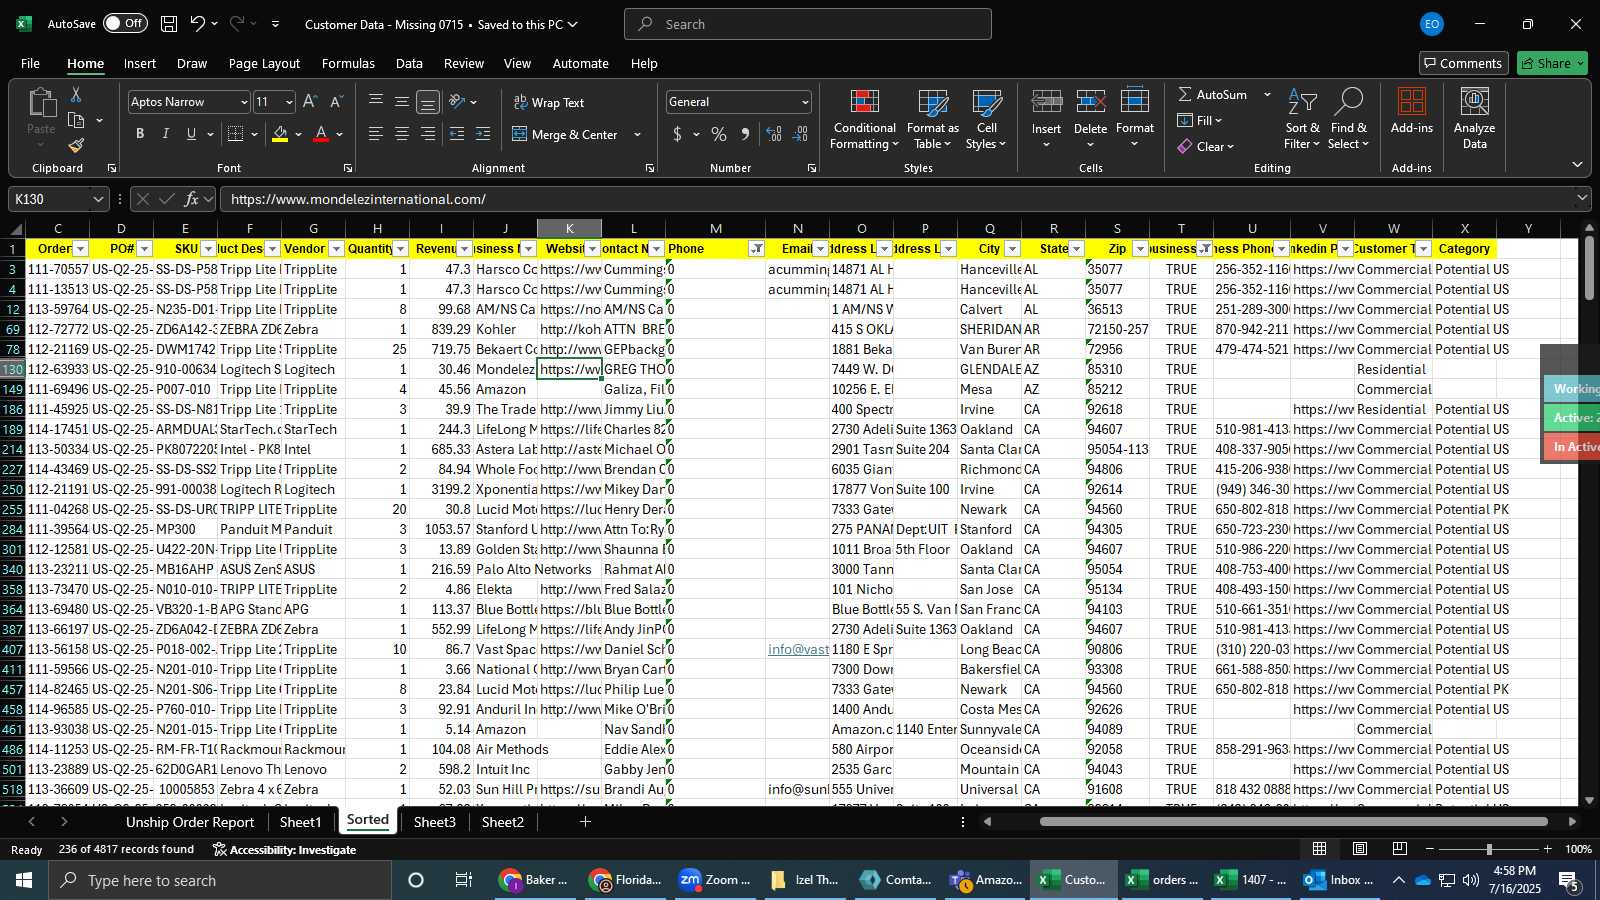
Task: Open Phone column filter dropdown
Action: click(756, 249)
